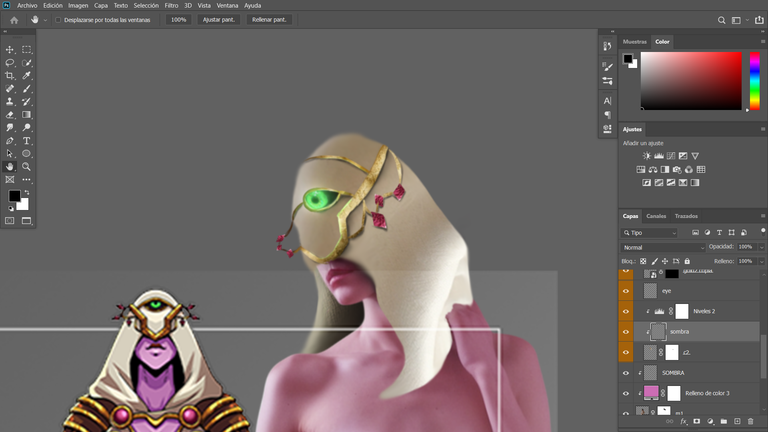This screenshot has height=432, width=768.
Task: Select the Clone Stamp tool
Action: [x=10, y=101]
